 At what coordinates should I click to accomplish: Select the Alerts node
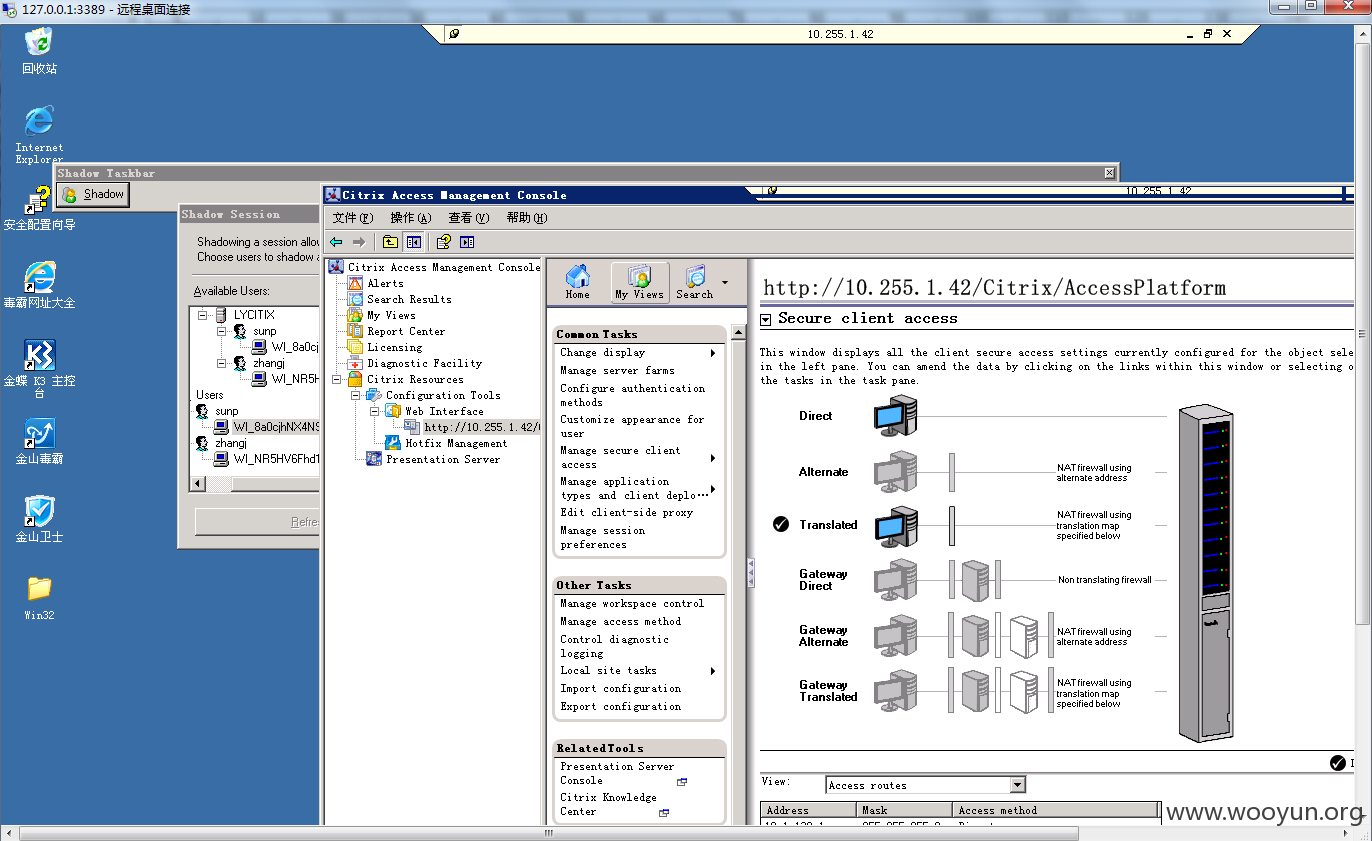click(x=385, y=284)
